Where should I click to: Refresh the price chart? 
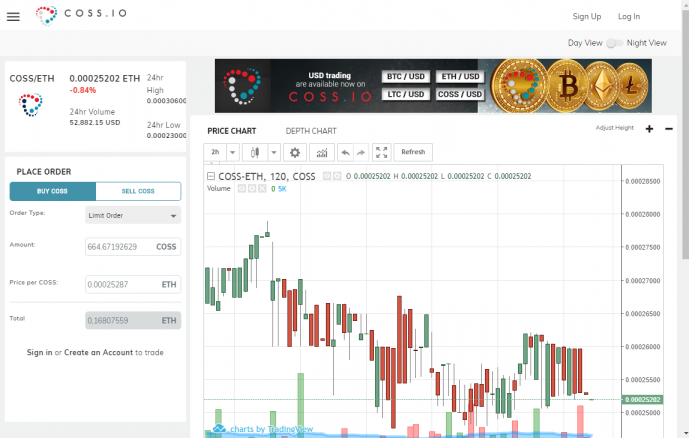pyautogui.click(x=413, y=152)
